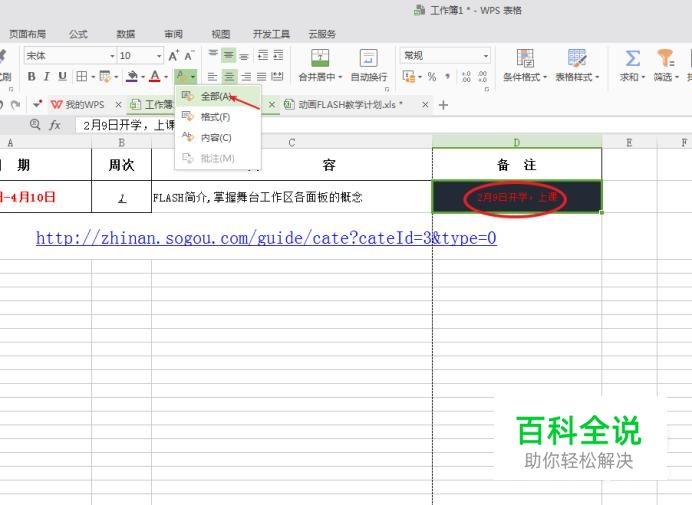The image size is (692, 505).
Task: Click the decrease decimal places icon
Action: 482,77
